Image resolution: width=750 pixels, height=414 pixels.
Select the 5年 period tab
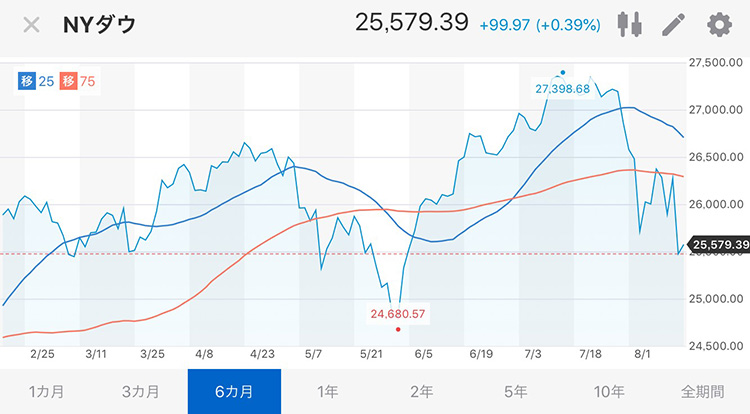[515, 392]
